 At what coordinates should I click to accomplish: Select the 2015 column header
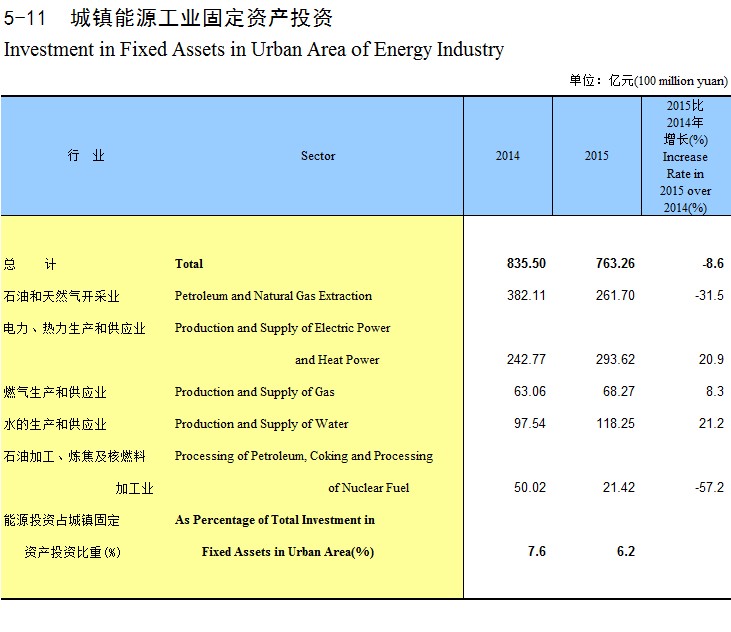pyautogui.click(x=596, y=156)
